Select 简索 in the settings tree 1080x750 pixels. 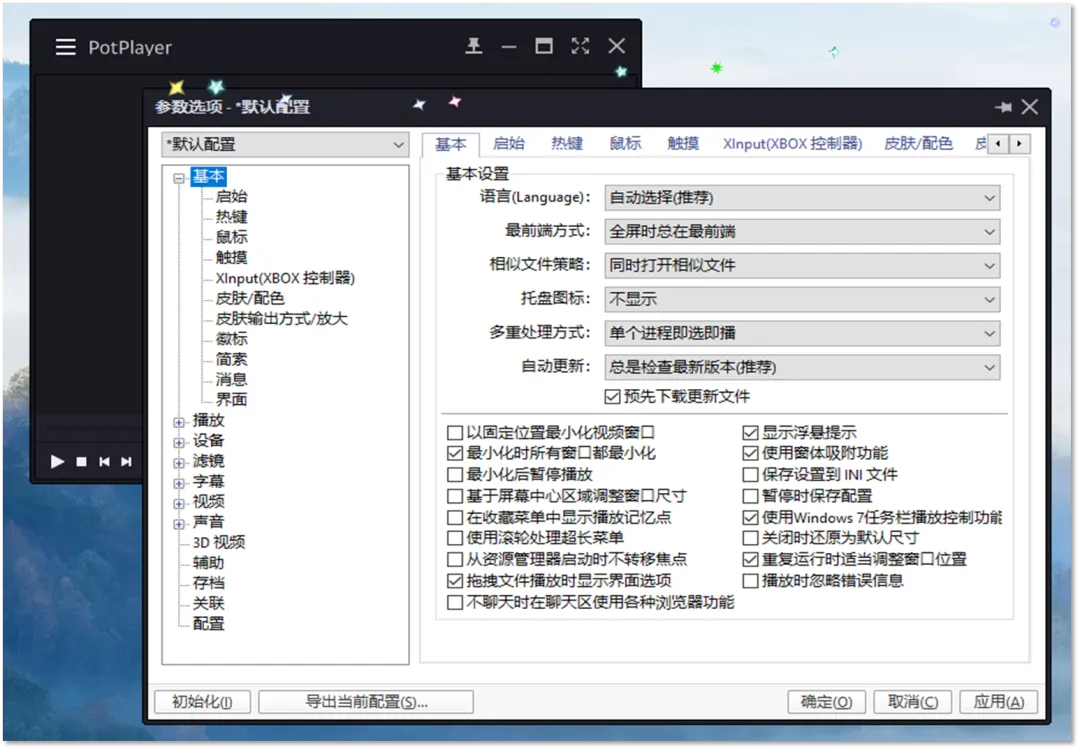tap(231, 360)
